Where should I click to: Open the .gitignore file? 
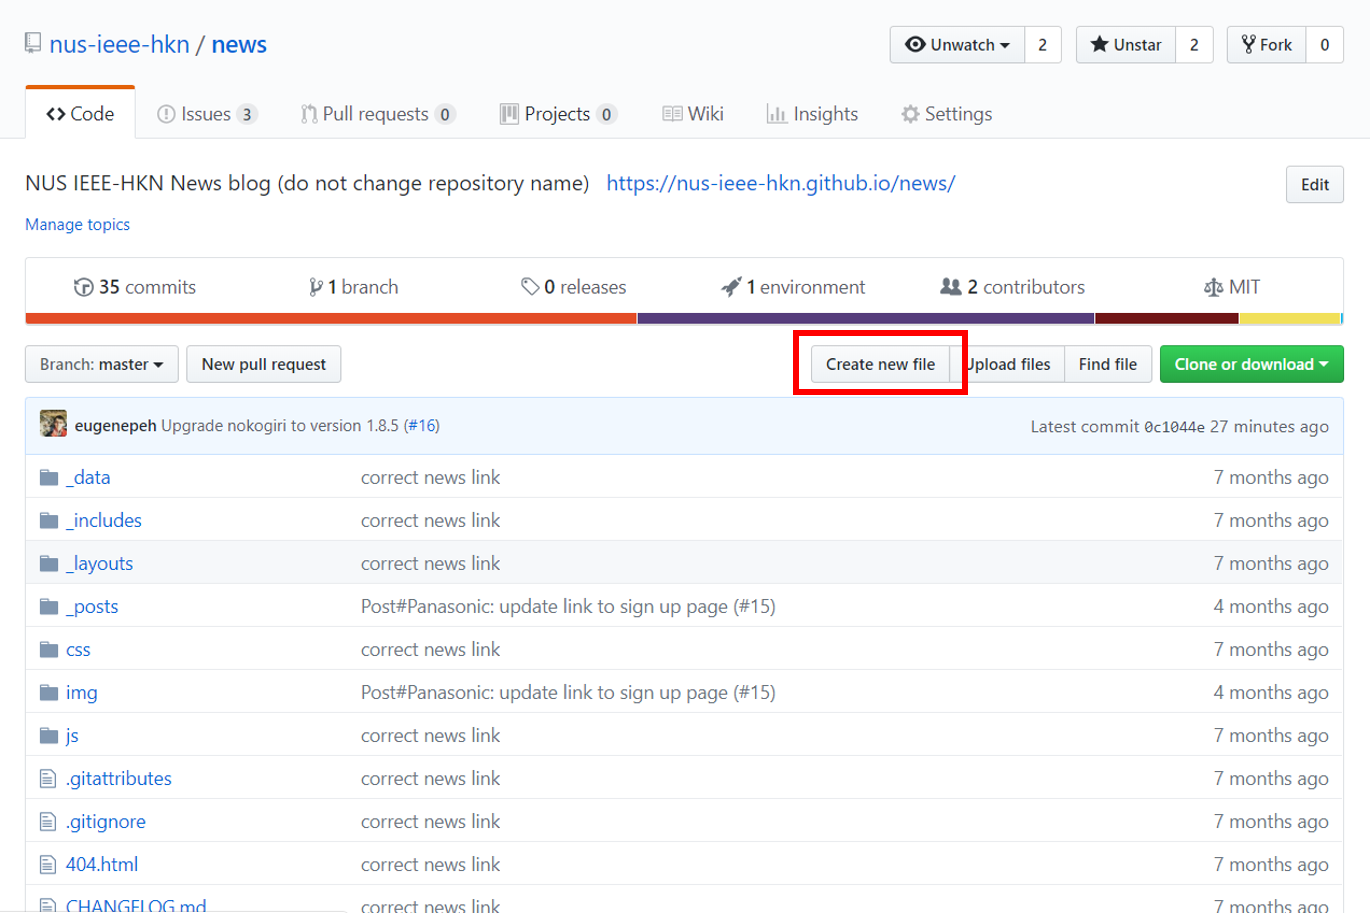[106, 821]
